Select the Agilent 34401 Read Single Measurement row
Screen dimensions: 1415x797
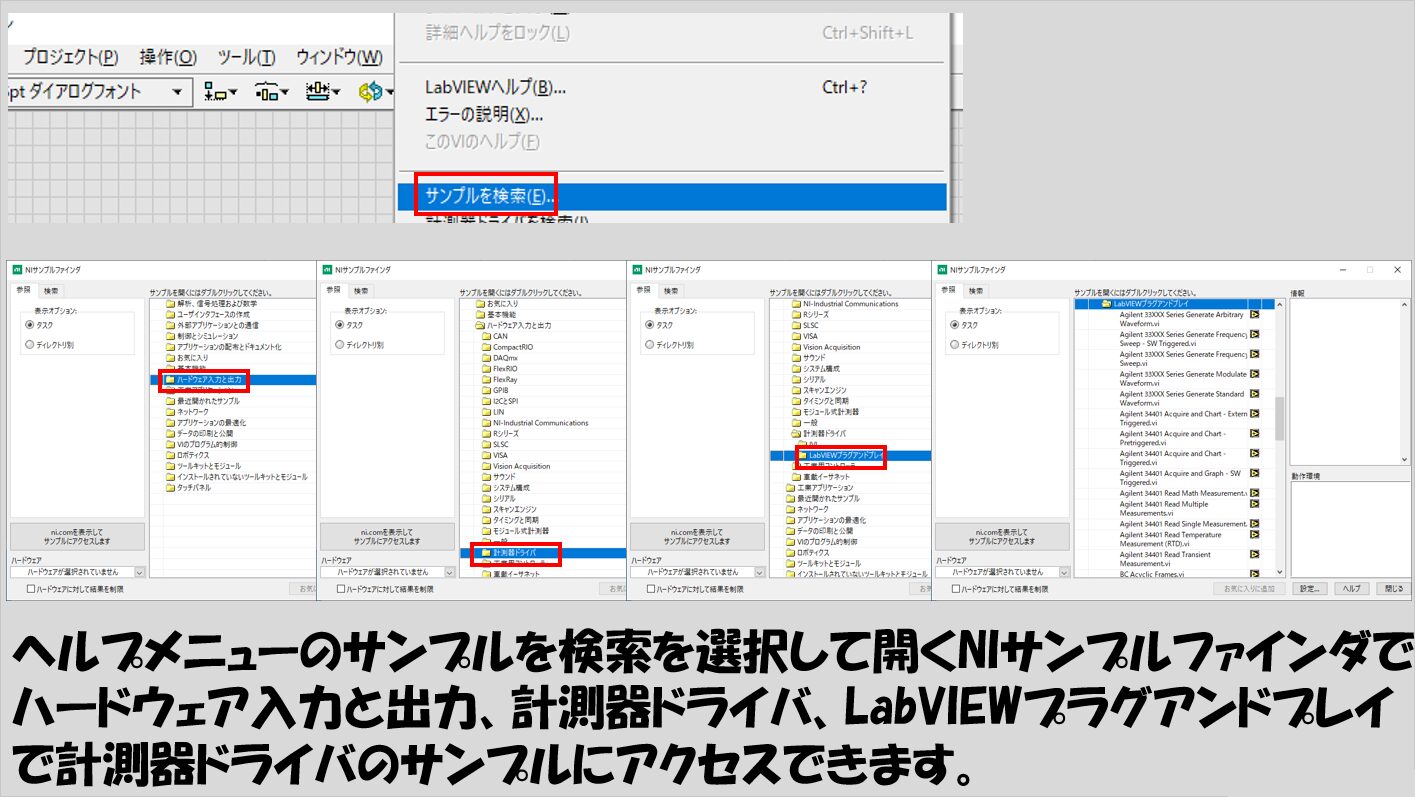[x=1183, y=524]
